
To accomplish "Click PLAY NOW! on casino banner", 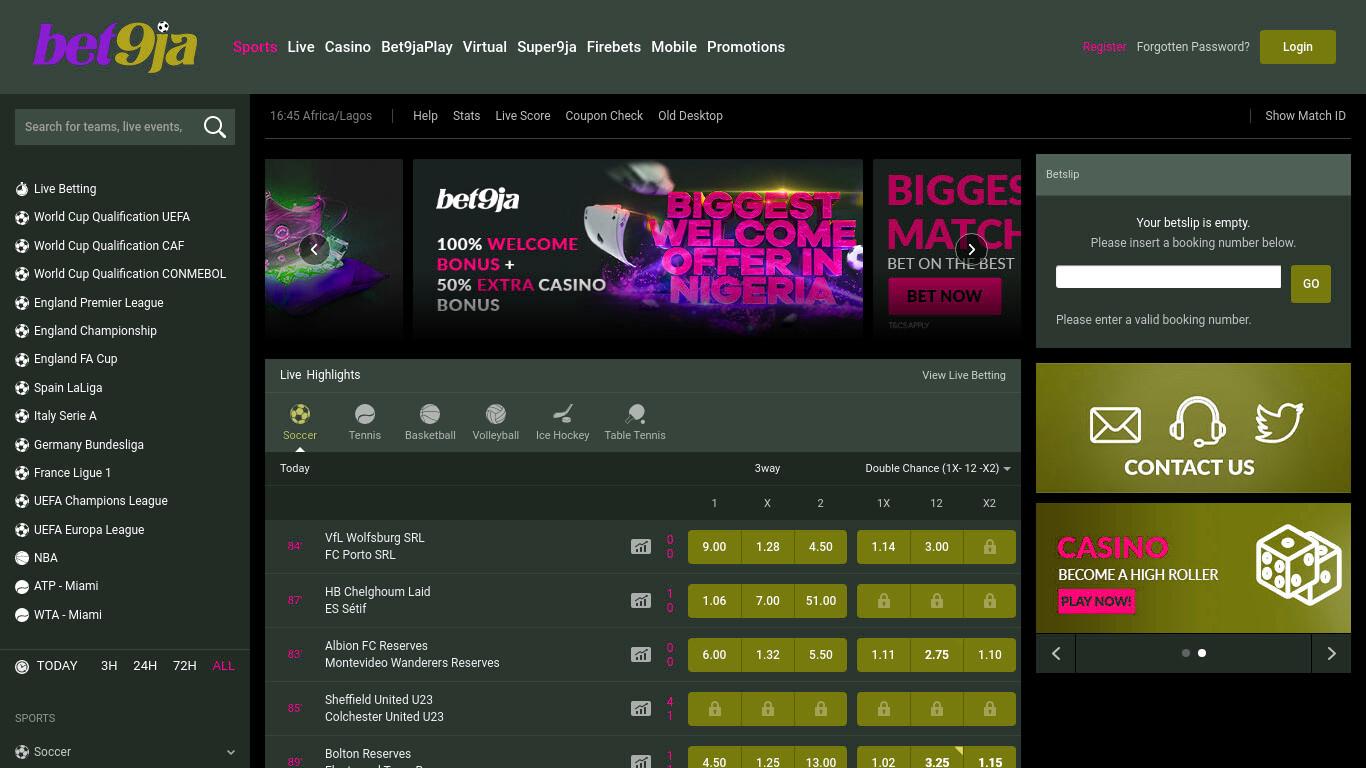I will coord(1097,601).
